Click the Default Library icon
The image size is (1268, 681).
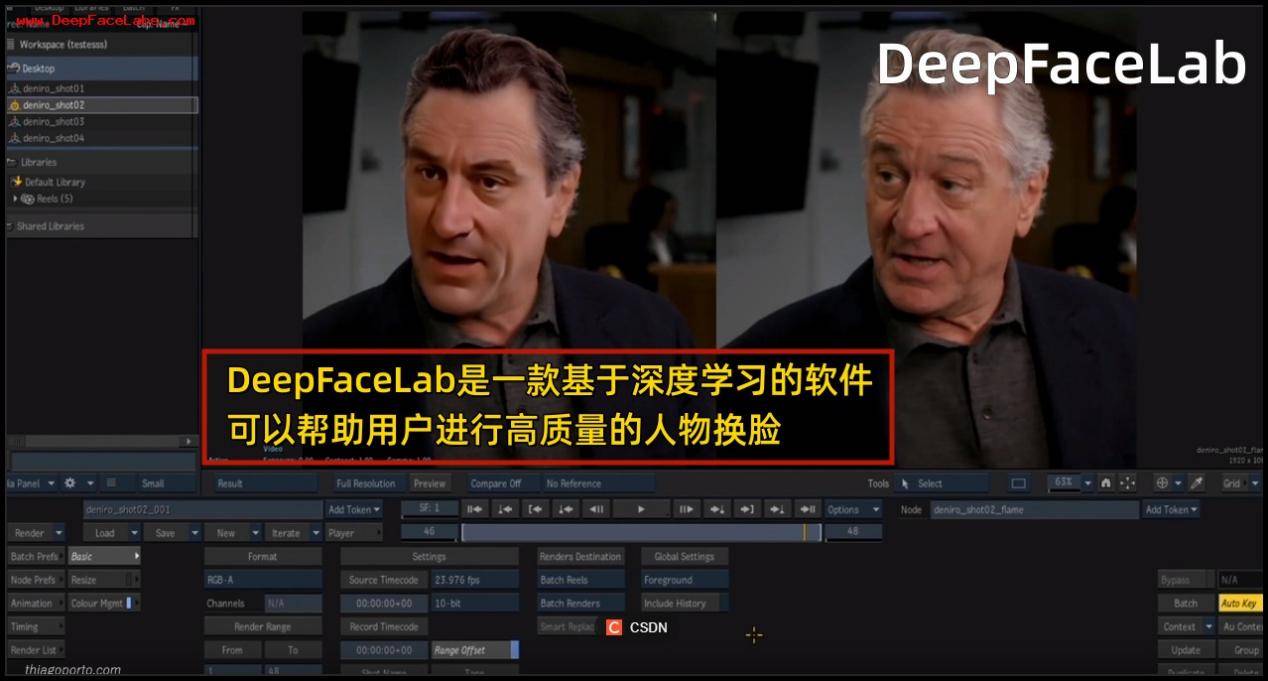(16, 182)
